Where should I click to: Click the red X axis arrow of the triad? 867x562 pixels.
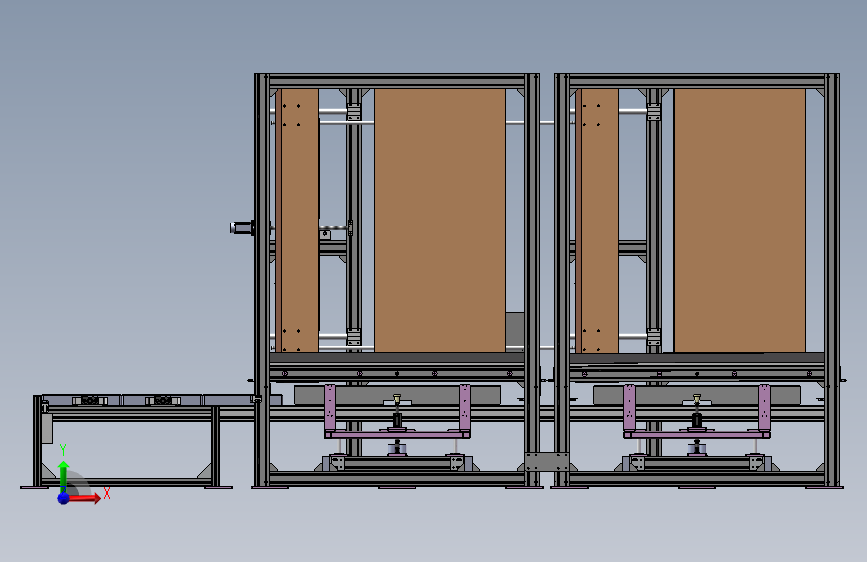84,498
